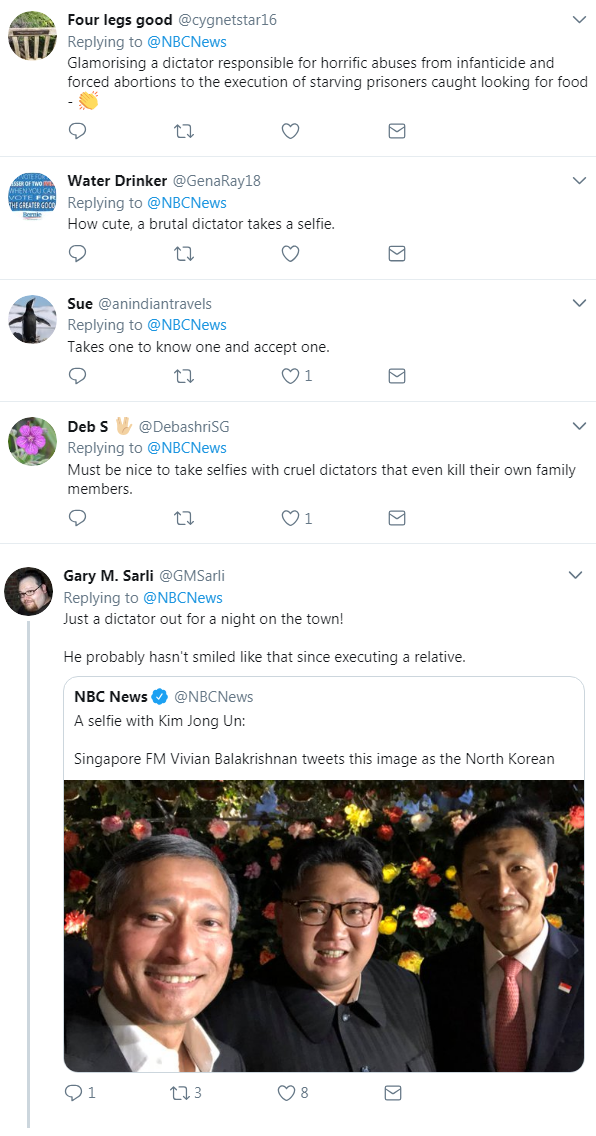Open Gary M. Sarli's profile name

pyautogui.click(x=108, y=576)
